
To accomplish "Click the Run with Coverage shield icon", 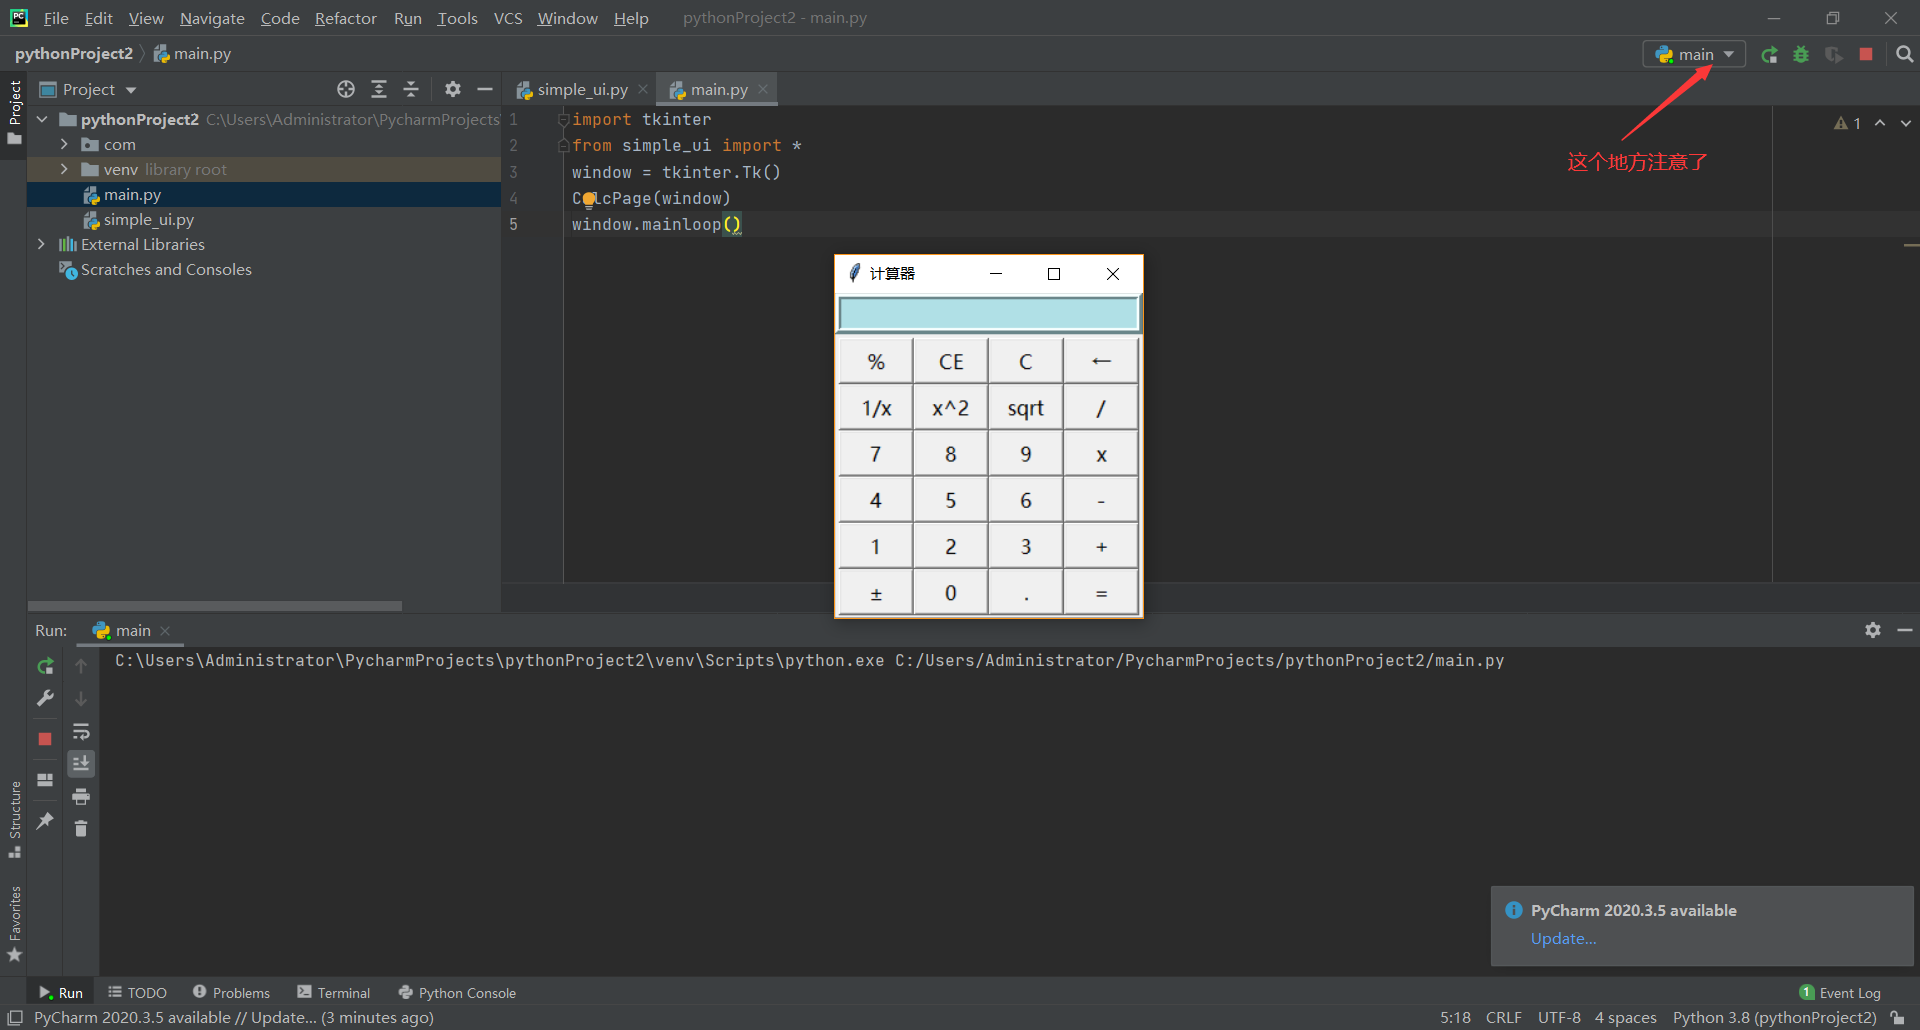I will [1834, 54].
